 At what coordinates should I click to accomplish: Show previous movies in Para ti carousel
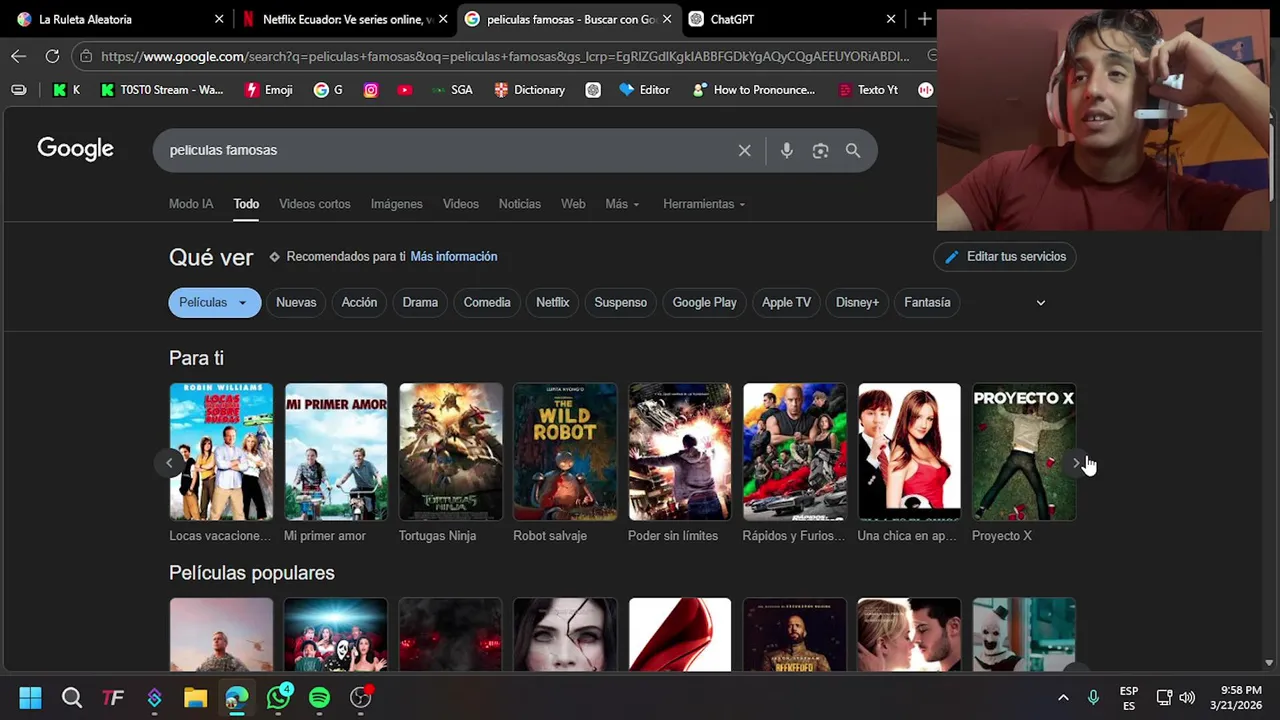point(169,463)
